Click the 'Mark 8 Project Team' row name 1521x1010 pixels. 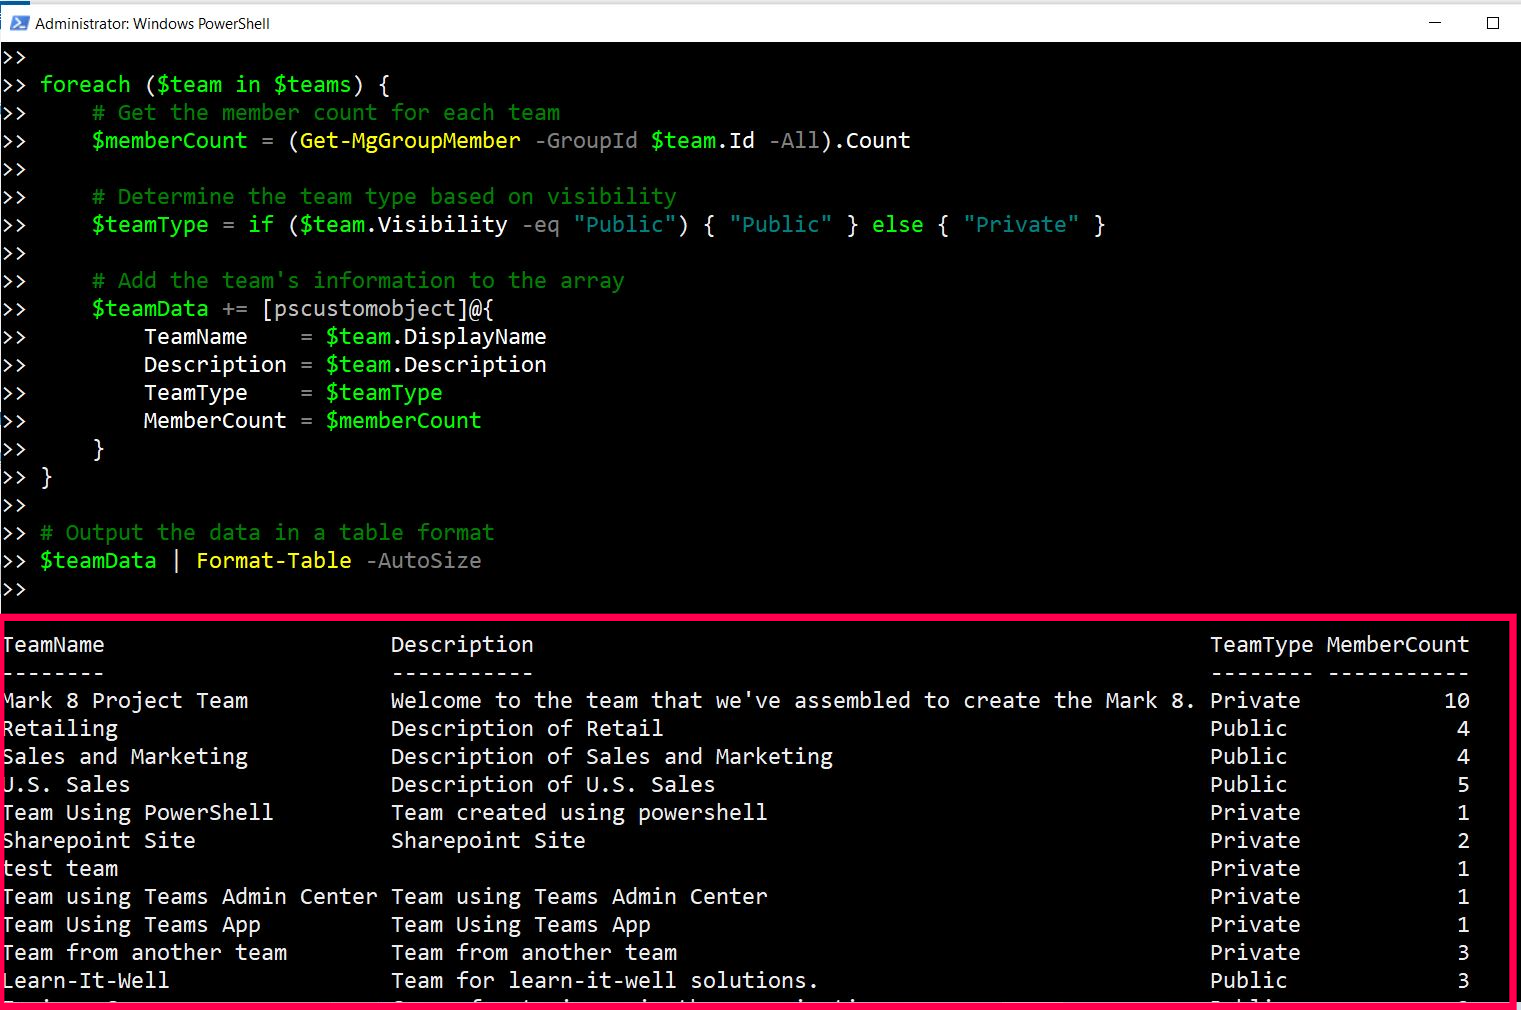pyautogui.click(x=126, y=701)
